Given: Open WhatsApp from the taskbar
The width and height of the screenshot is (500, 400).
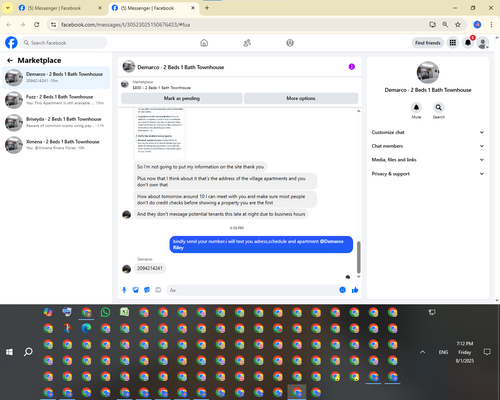Looking at the screenshot, I should pyautogui.click(x=105, y=312).
